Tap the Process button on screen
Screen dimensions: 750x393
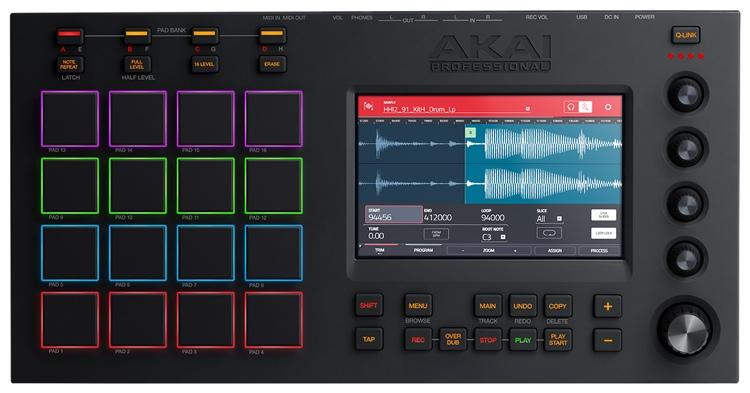coord(599,251)
